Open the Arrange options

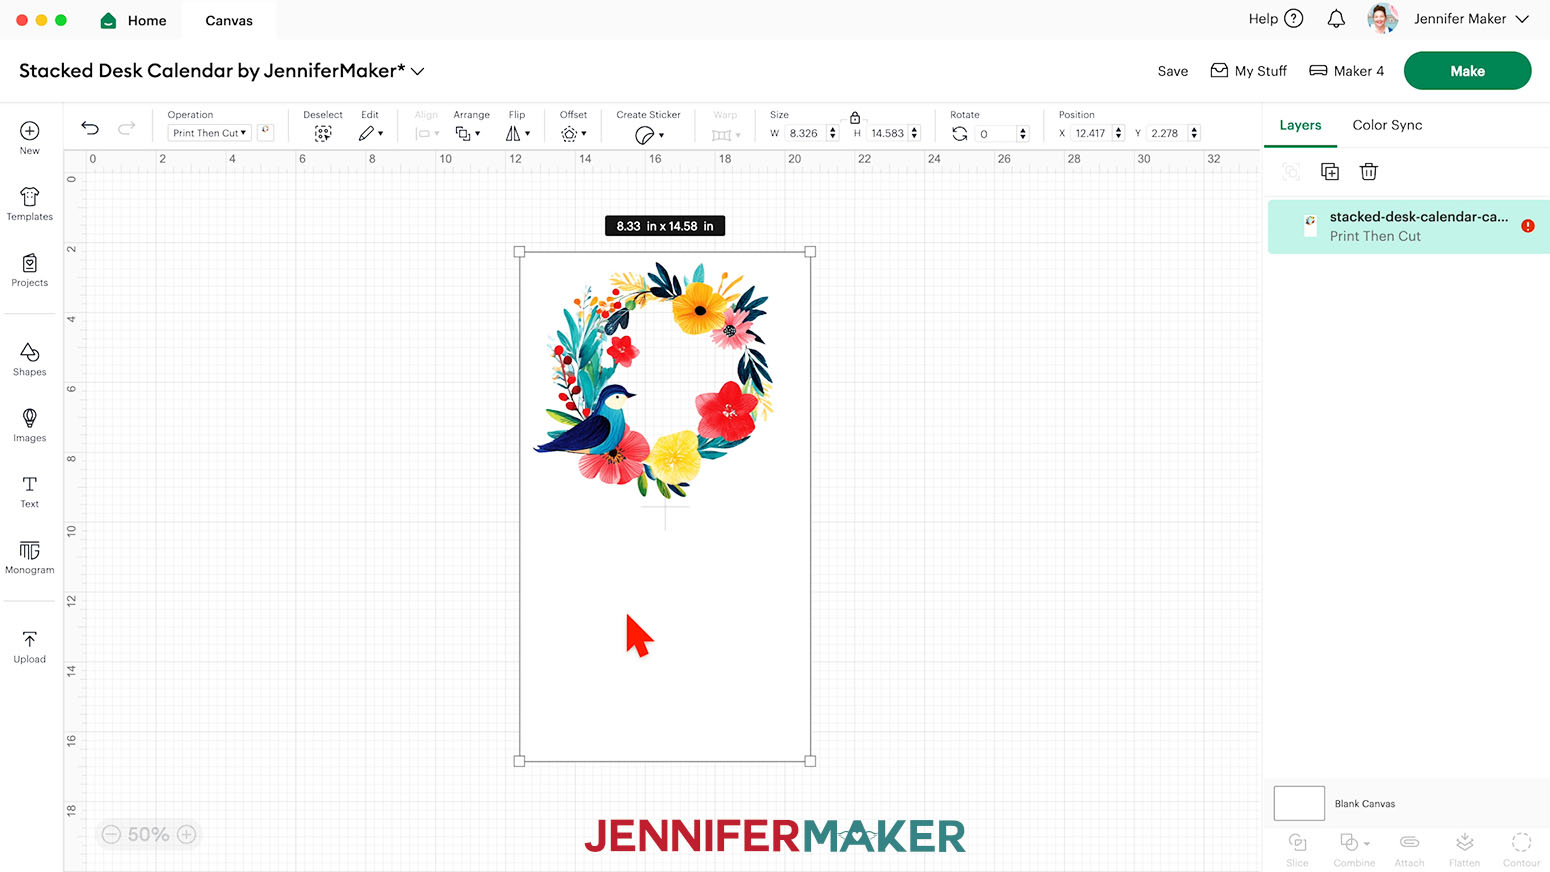(x=467, y=133)
